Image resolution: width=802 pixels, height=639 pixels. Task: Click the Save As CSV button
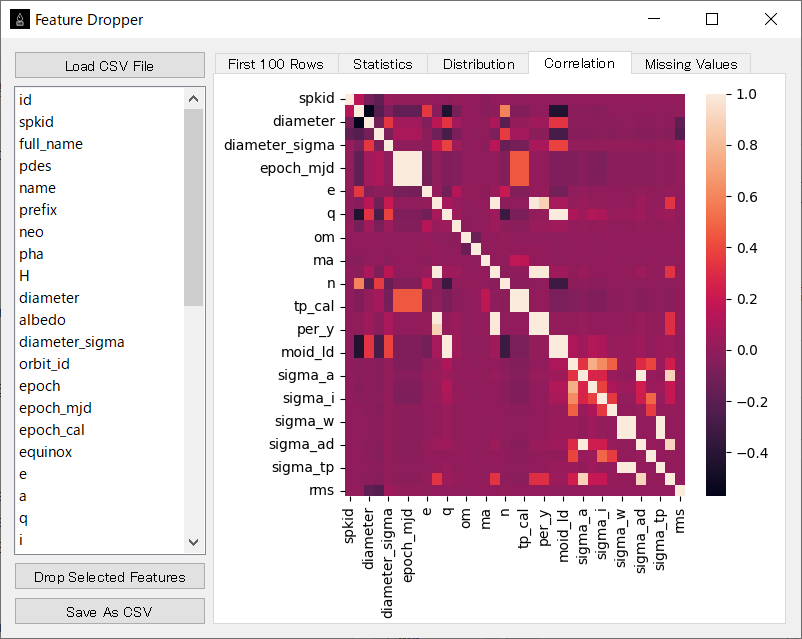click(x=109, y=611)
